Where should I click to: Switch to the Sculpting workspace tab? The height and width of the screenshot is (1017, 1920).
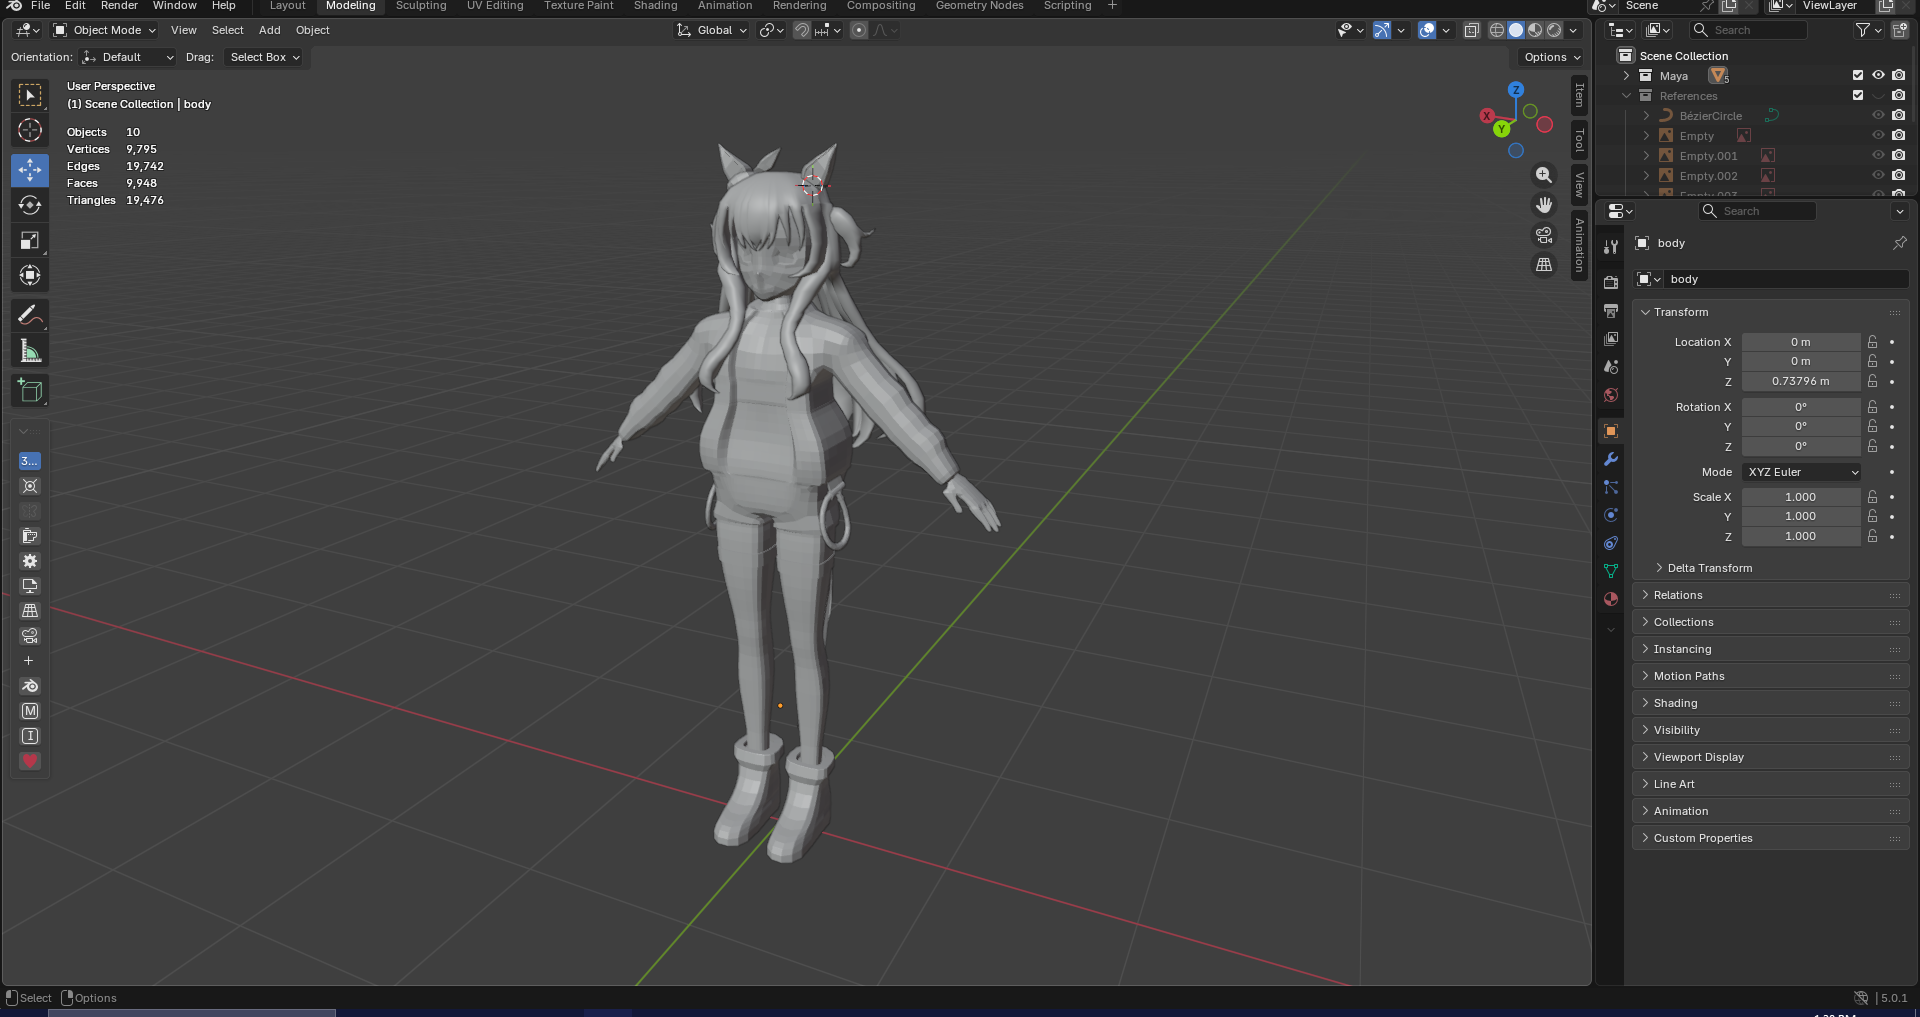[x=421, y=6]
